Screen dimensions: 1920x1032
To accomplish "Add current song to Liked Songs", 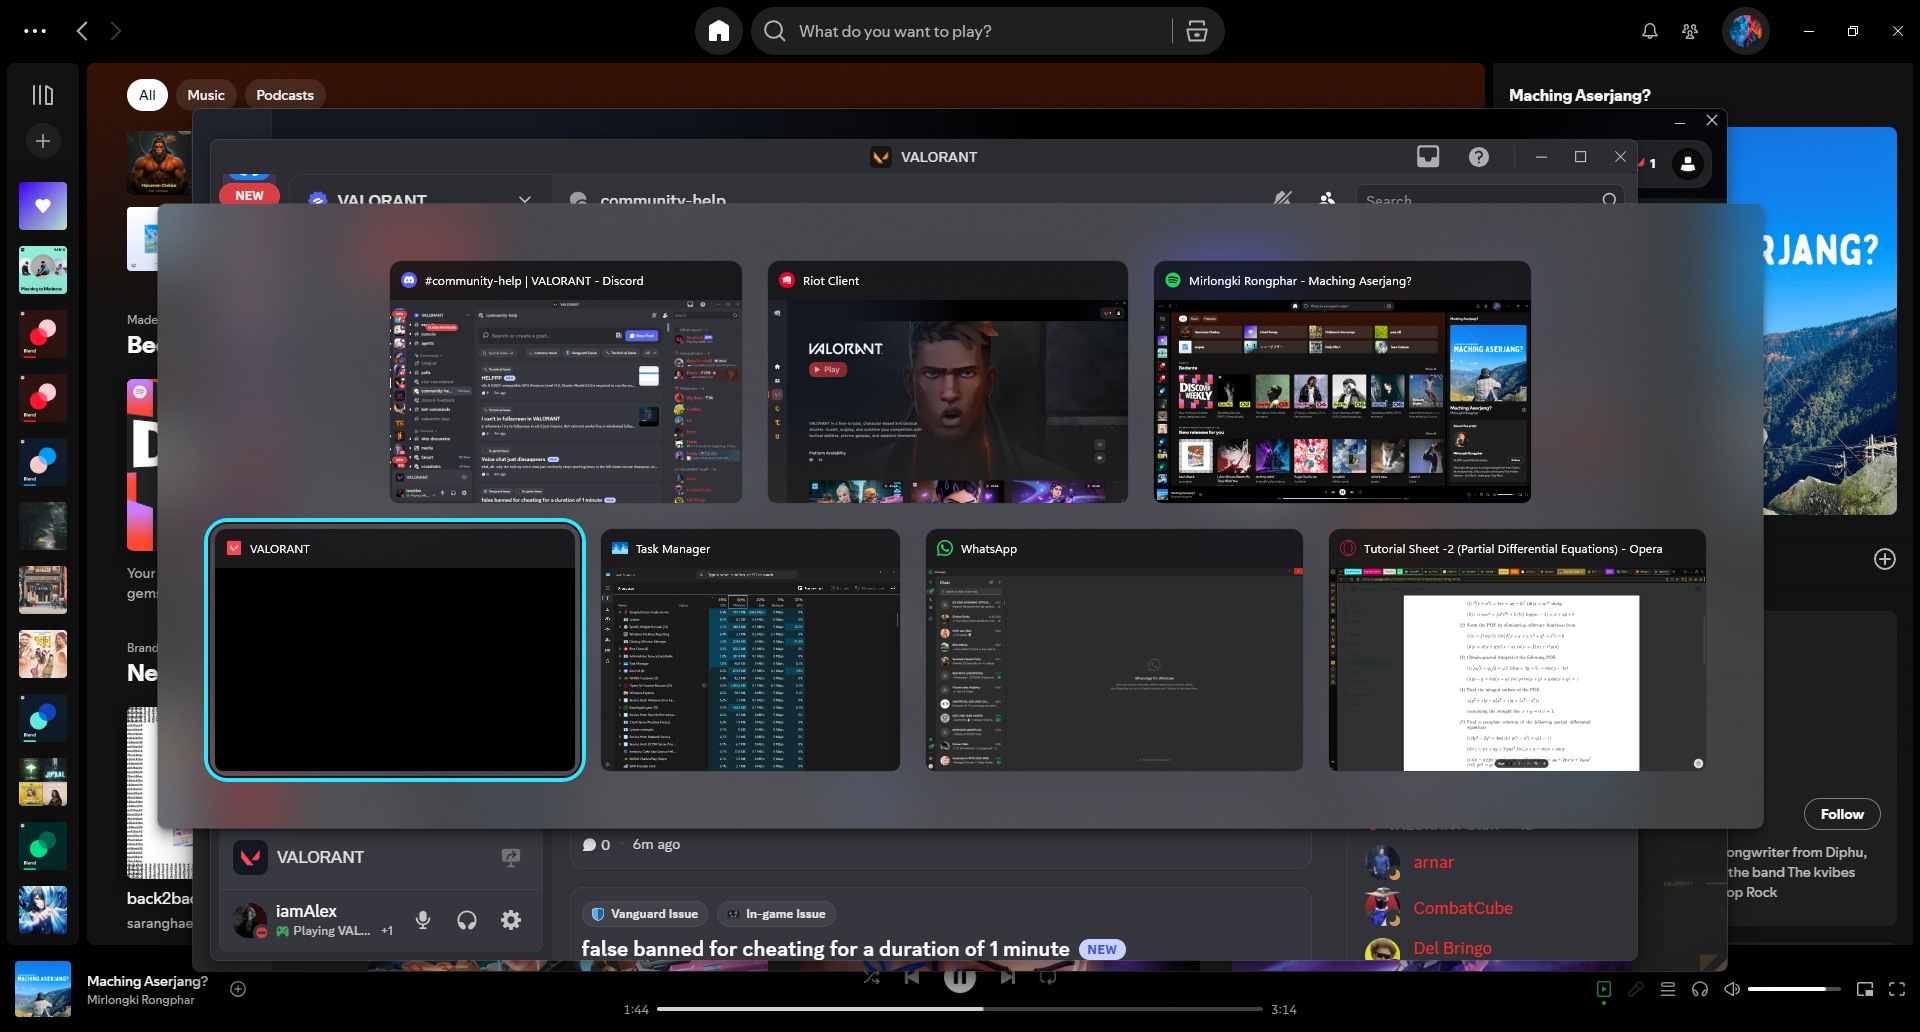I will click(238, 989).
